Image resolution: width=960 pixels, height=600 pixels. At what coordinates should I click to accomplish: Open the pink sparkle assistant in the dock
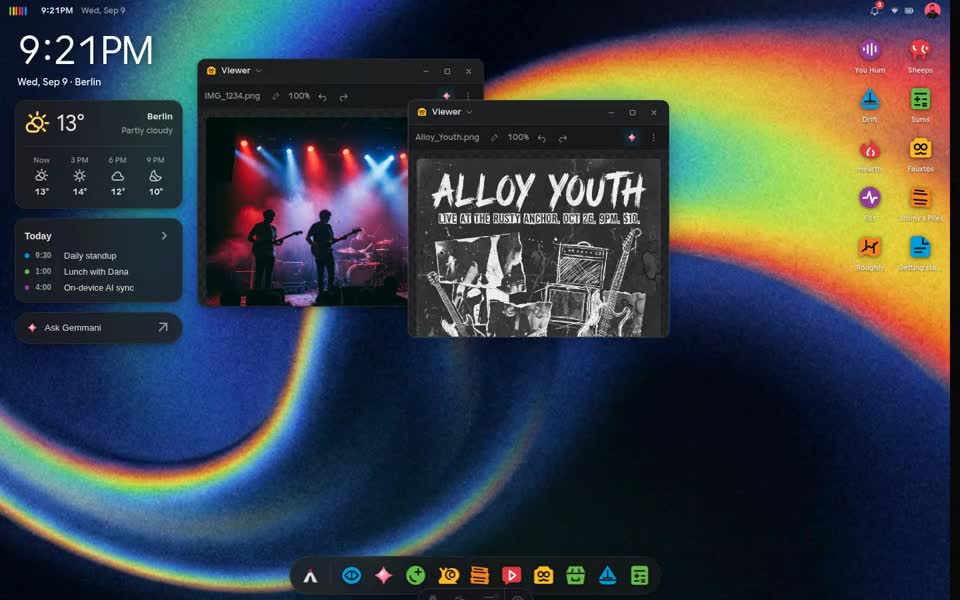coord(383,576)
